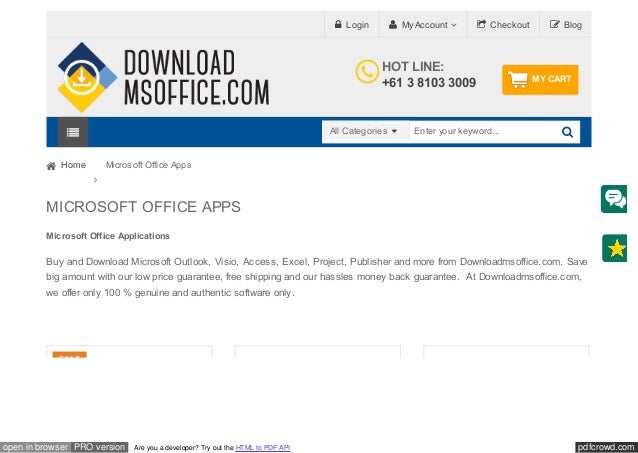Open the Login link

coord(352,25)
